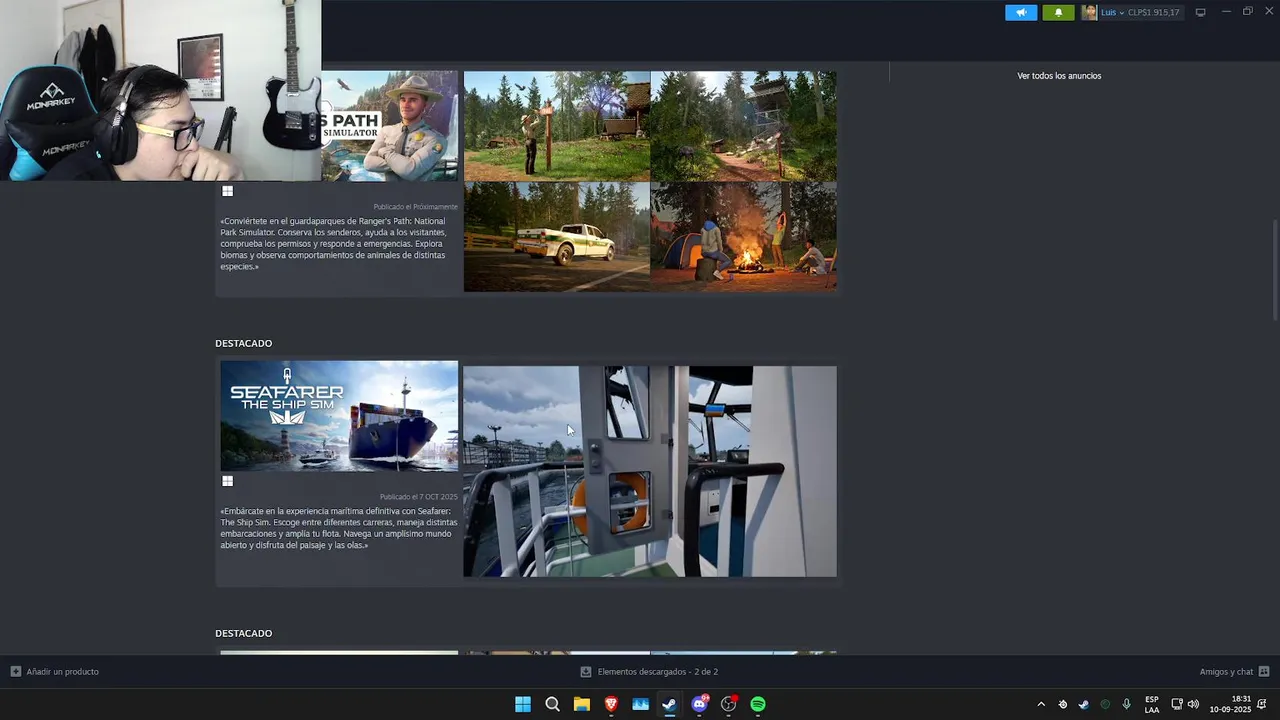Switch ESP LAA keyboard language
Viewport: 1280px width, 720px height.
[x=1152, y=704]
